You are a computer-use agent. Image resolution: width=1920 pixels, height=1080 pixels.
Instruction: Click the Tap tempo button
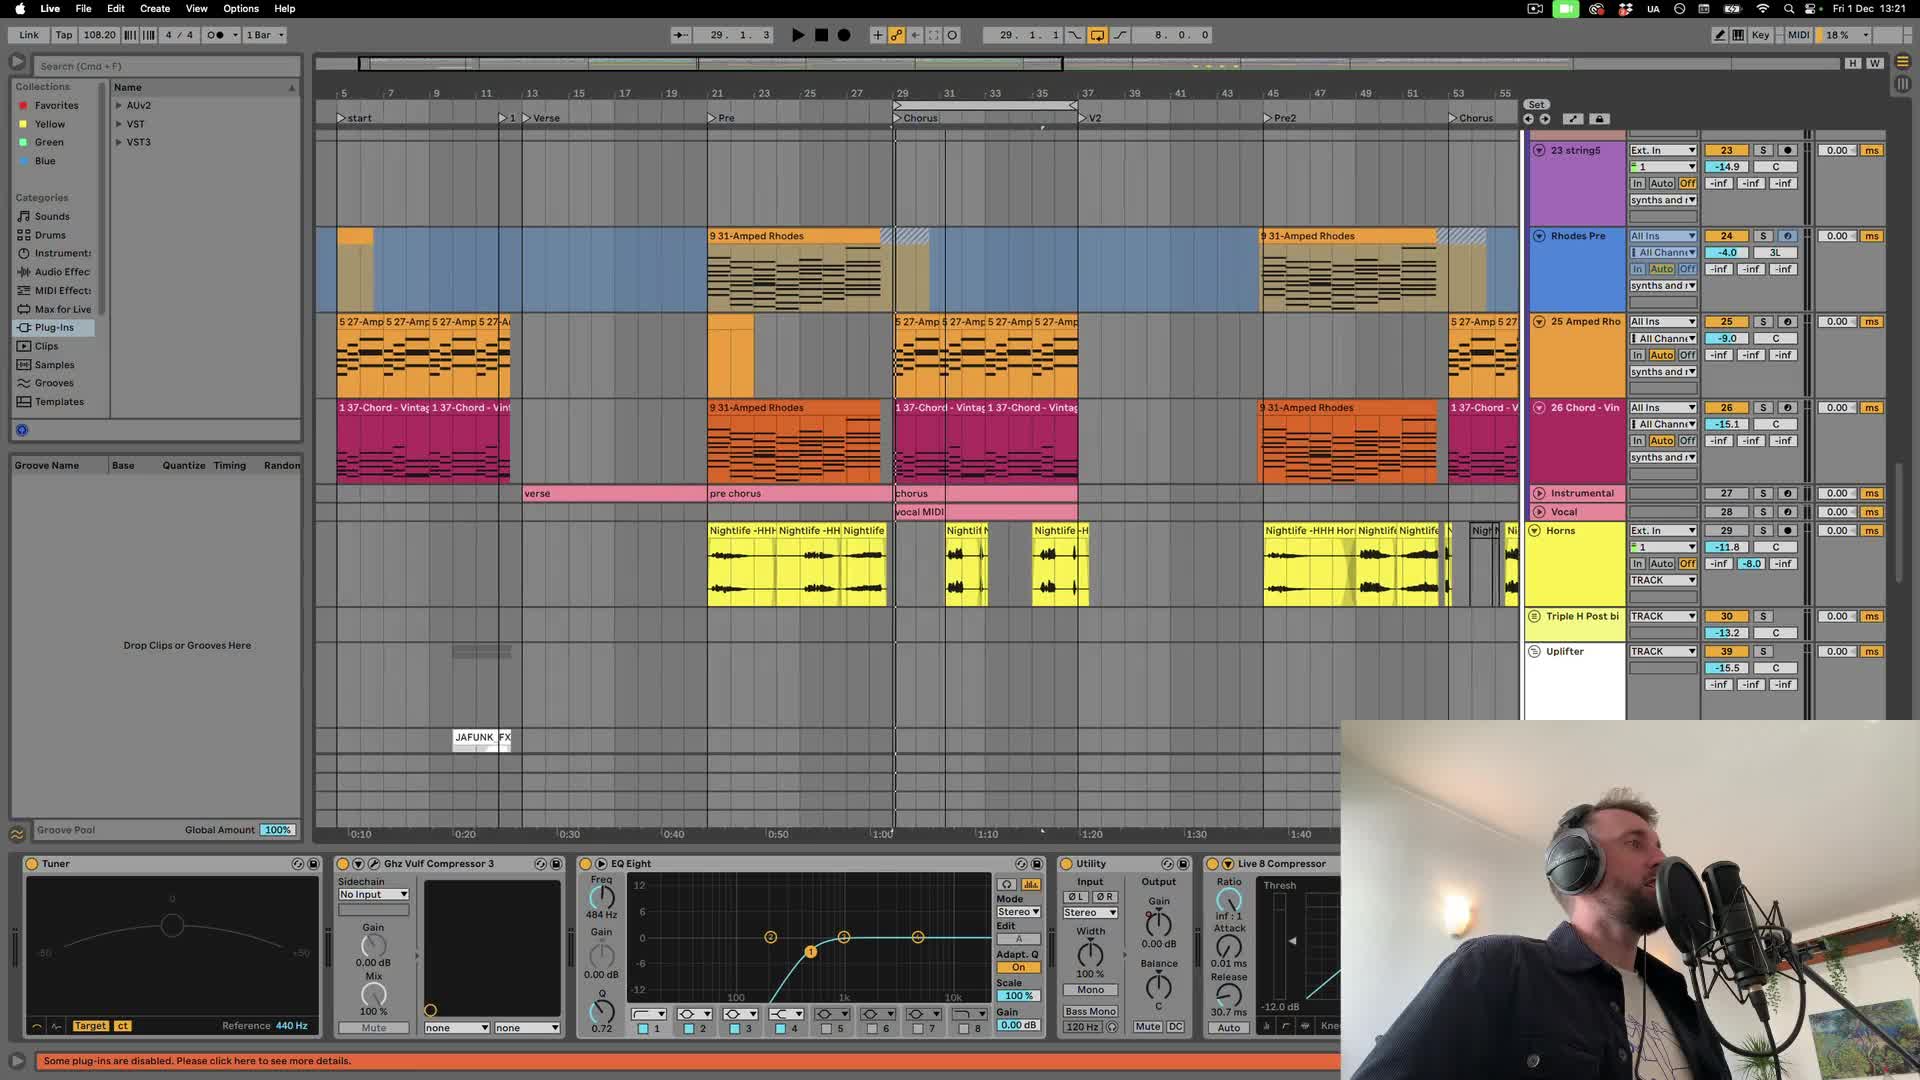64,35
